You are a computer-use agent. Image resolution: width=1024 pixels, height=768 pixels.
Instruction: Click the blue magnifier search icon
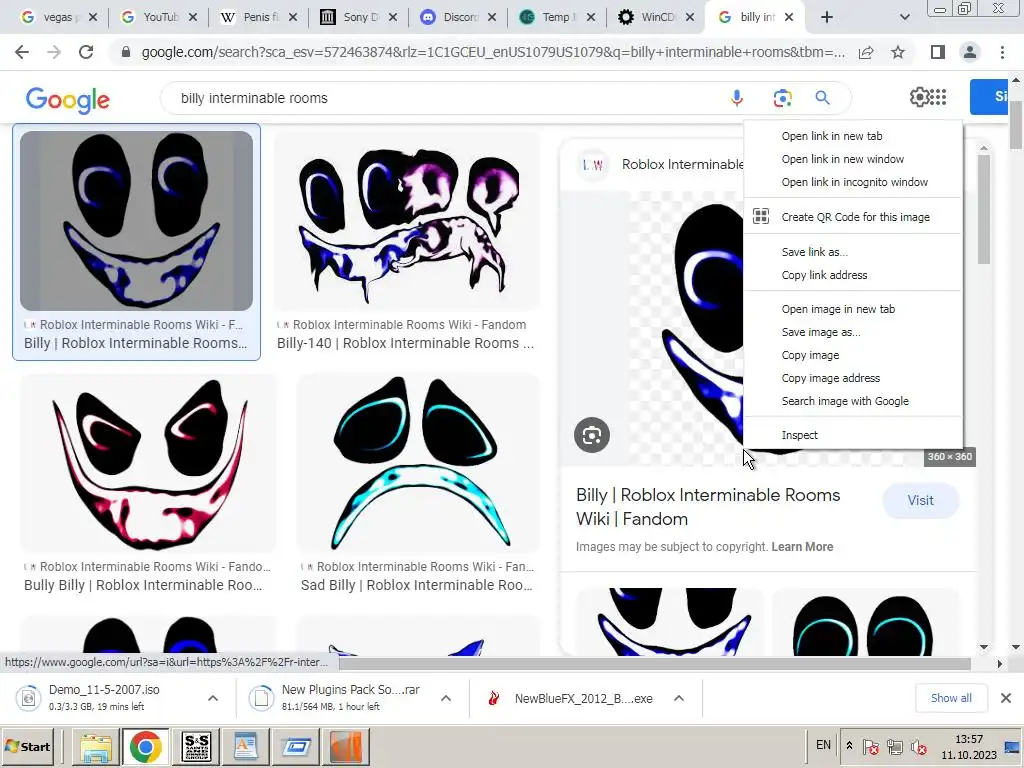click(822, 98)
